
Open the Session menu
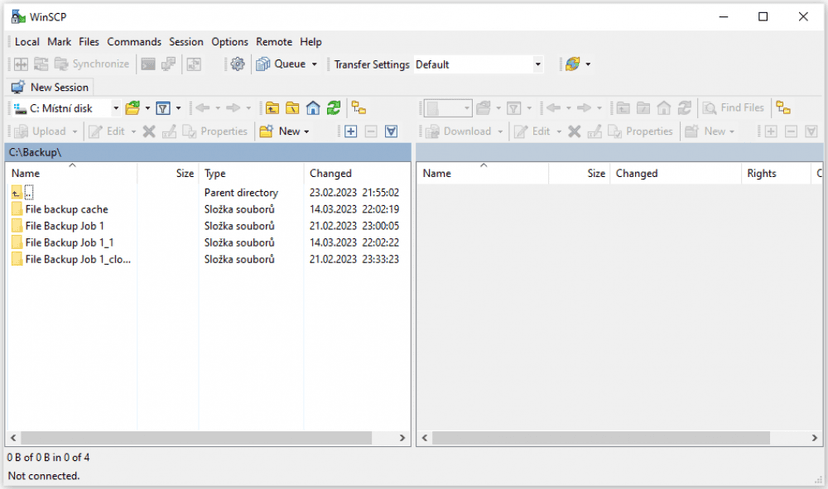click(x=186, y=42)
